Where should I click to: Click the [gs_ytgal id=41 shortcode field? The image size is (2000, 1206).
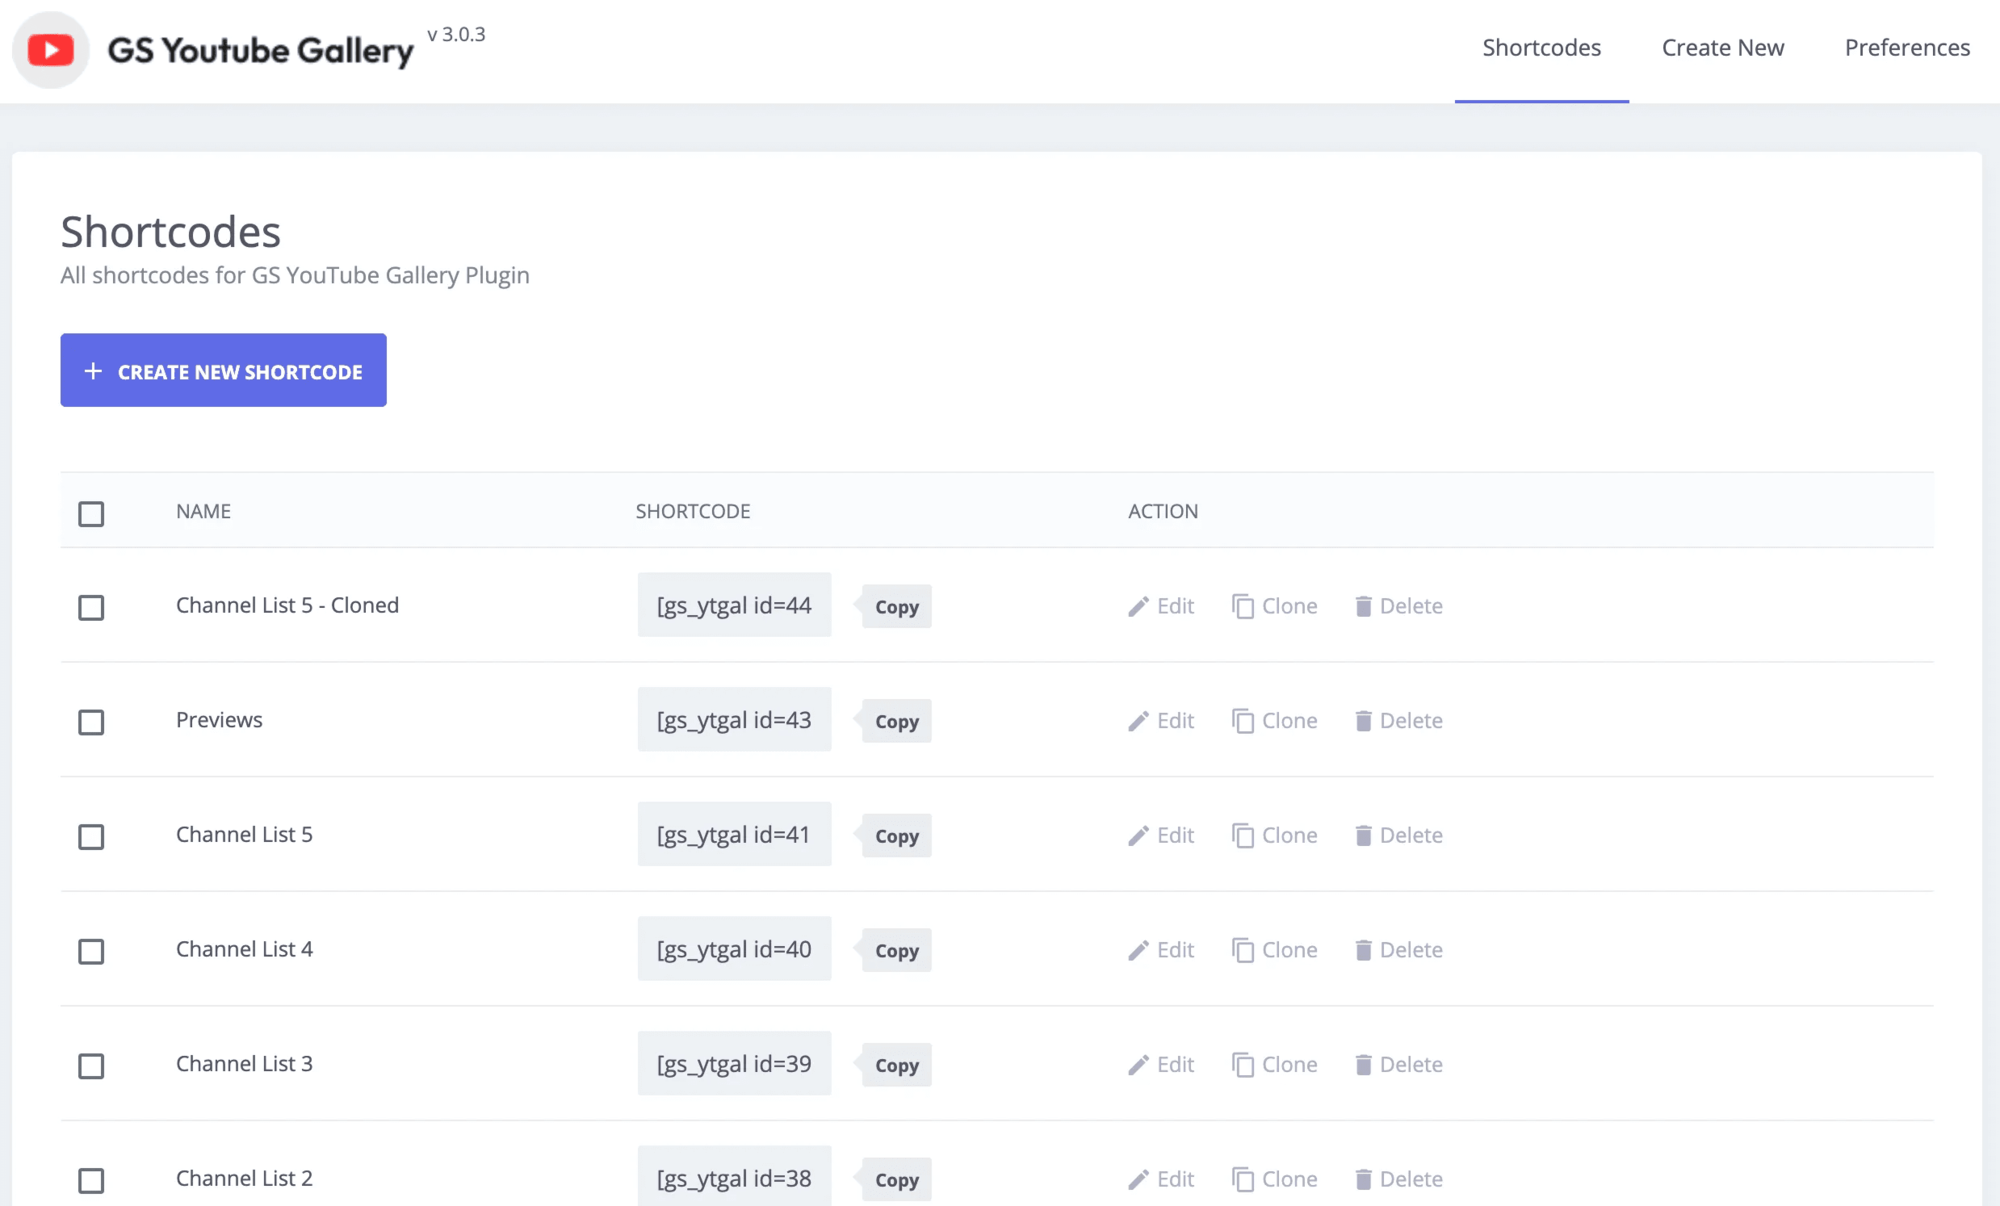[734, 834]
